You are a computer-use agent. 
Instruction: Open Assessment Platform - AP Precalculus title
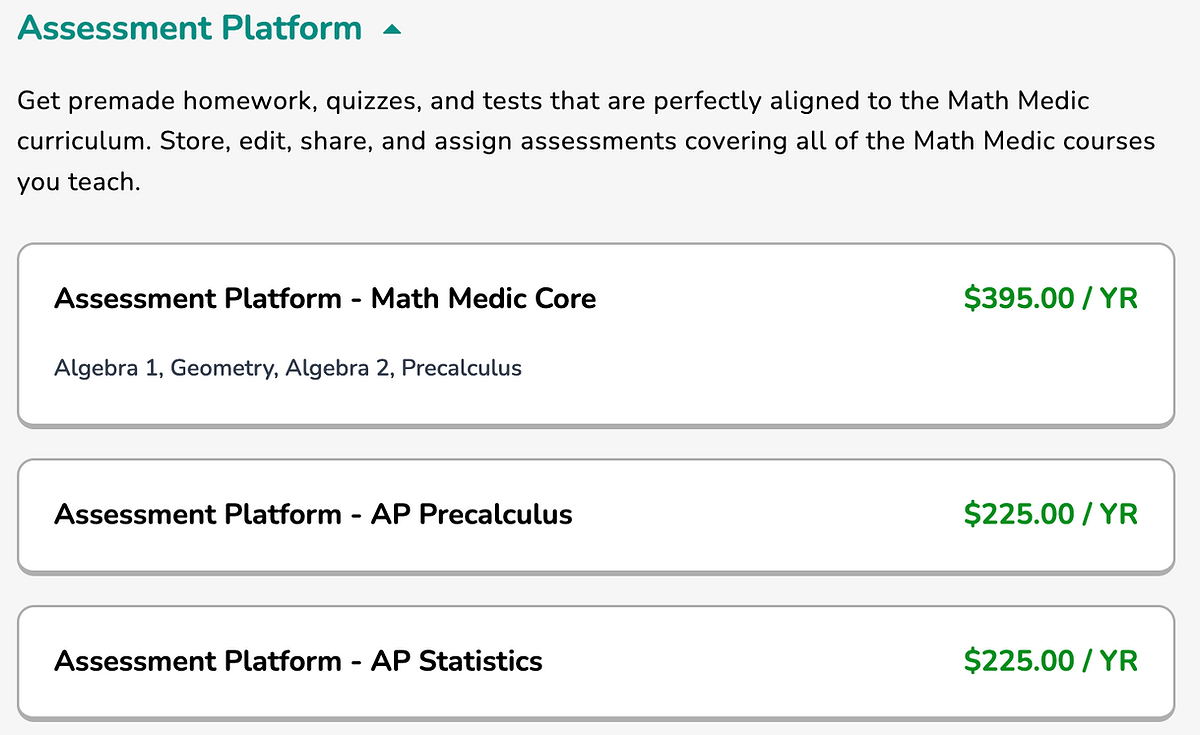click(x=313, y=514)
